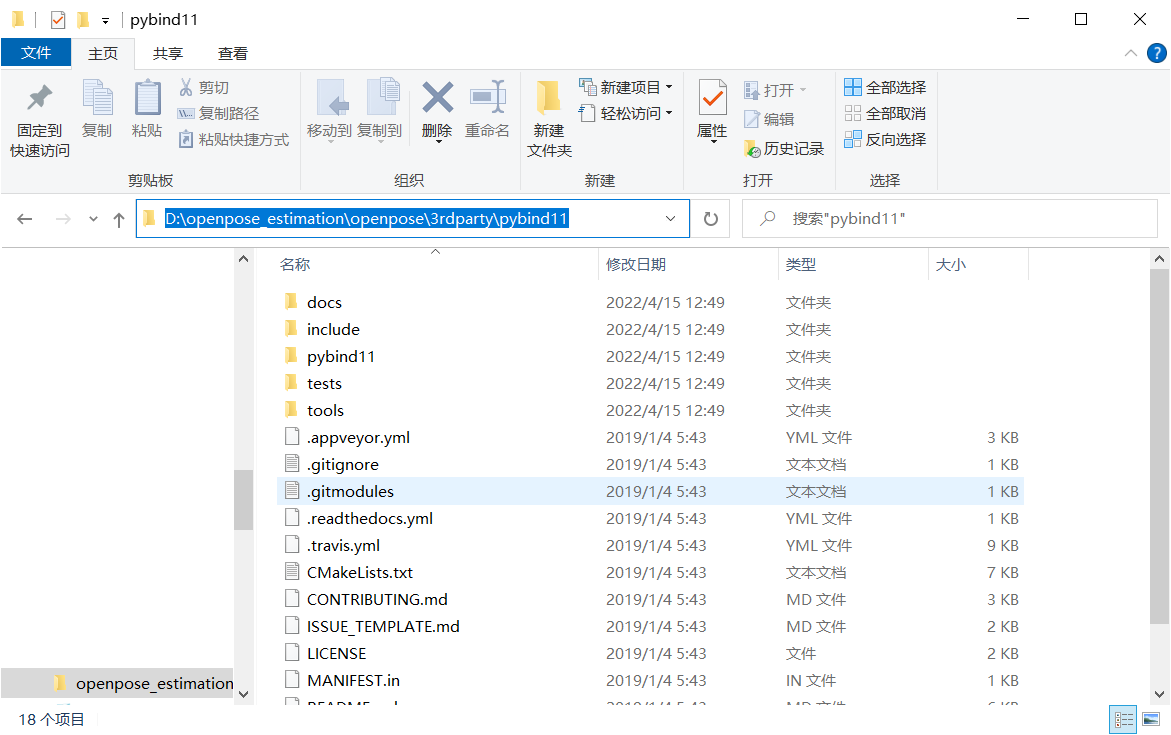This screenshot has width=1171, height=735.
Task: Open the address bar dropdown arrow
Action: [x=669, y=218]
